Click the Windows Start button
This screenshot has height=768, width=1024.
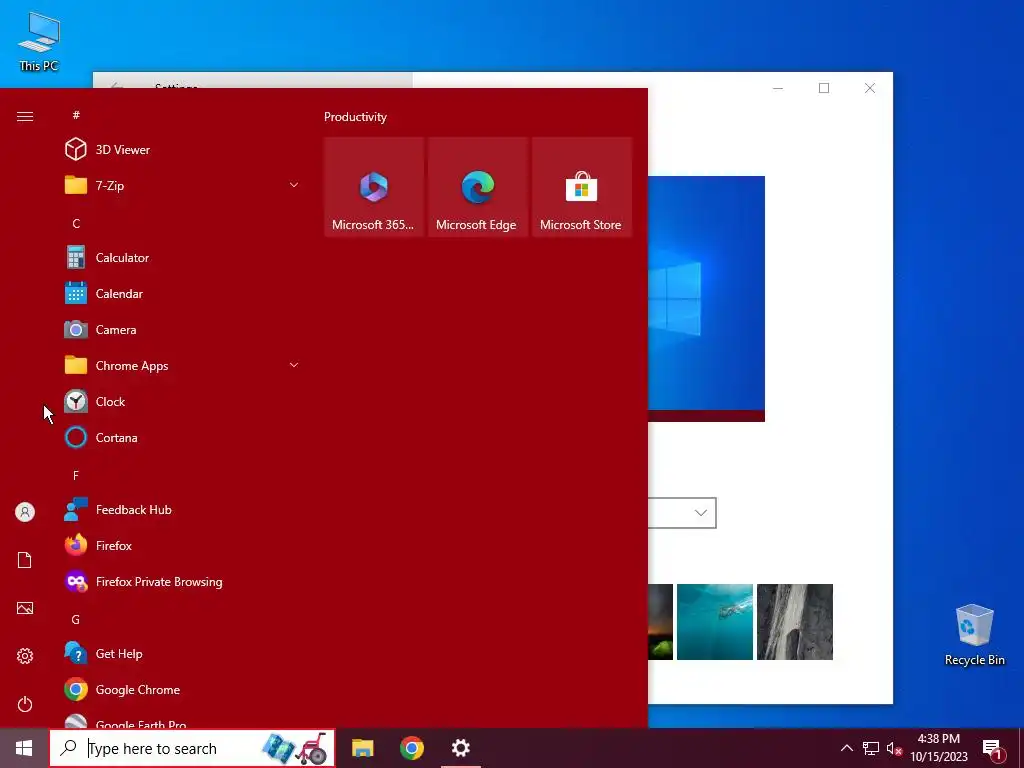click(x=24, y=748)
